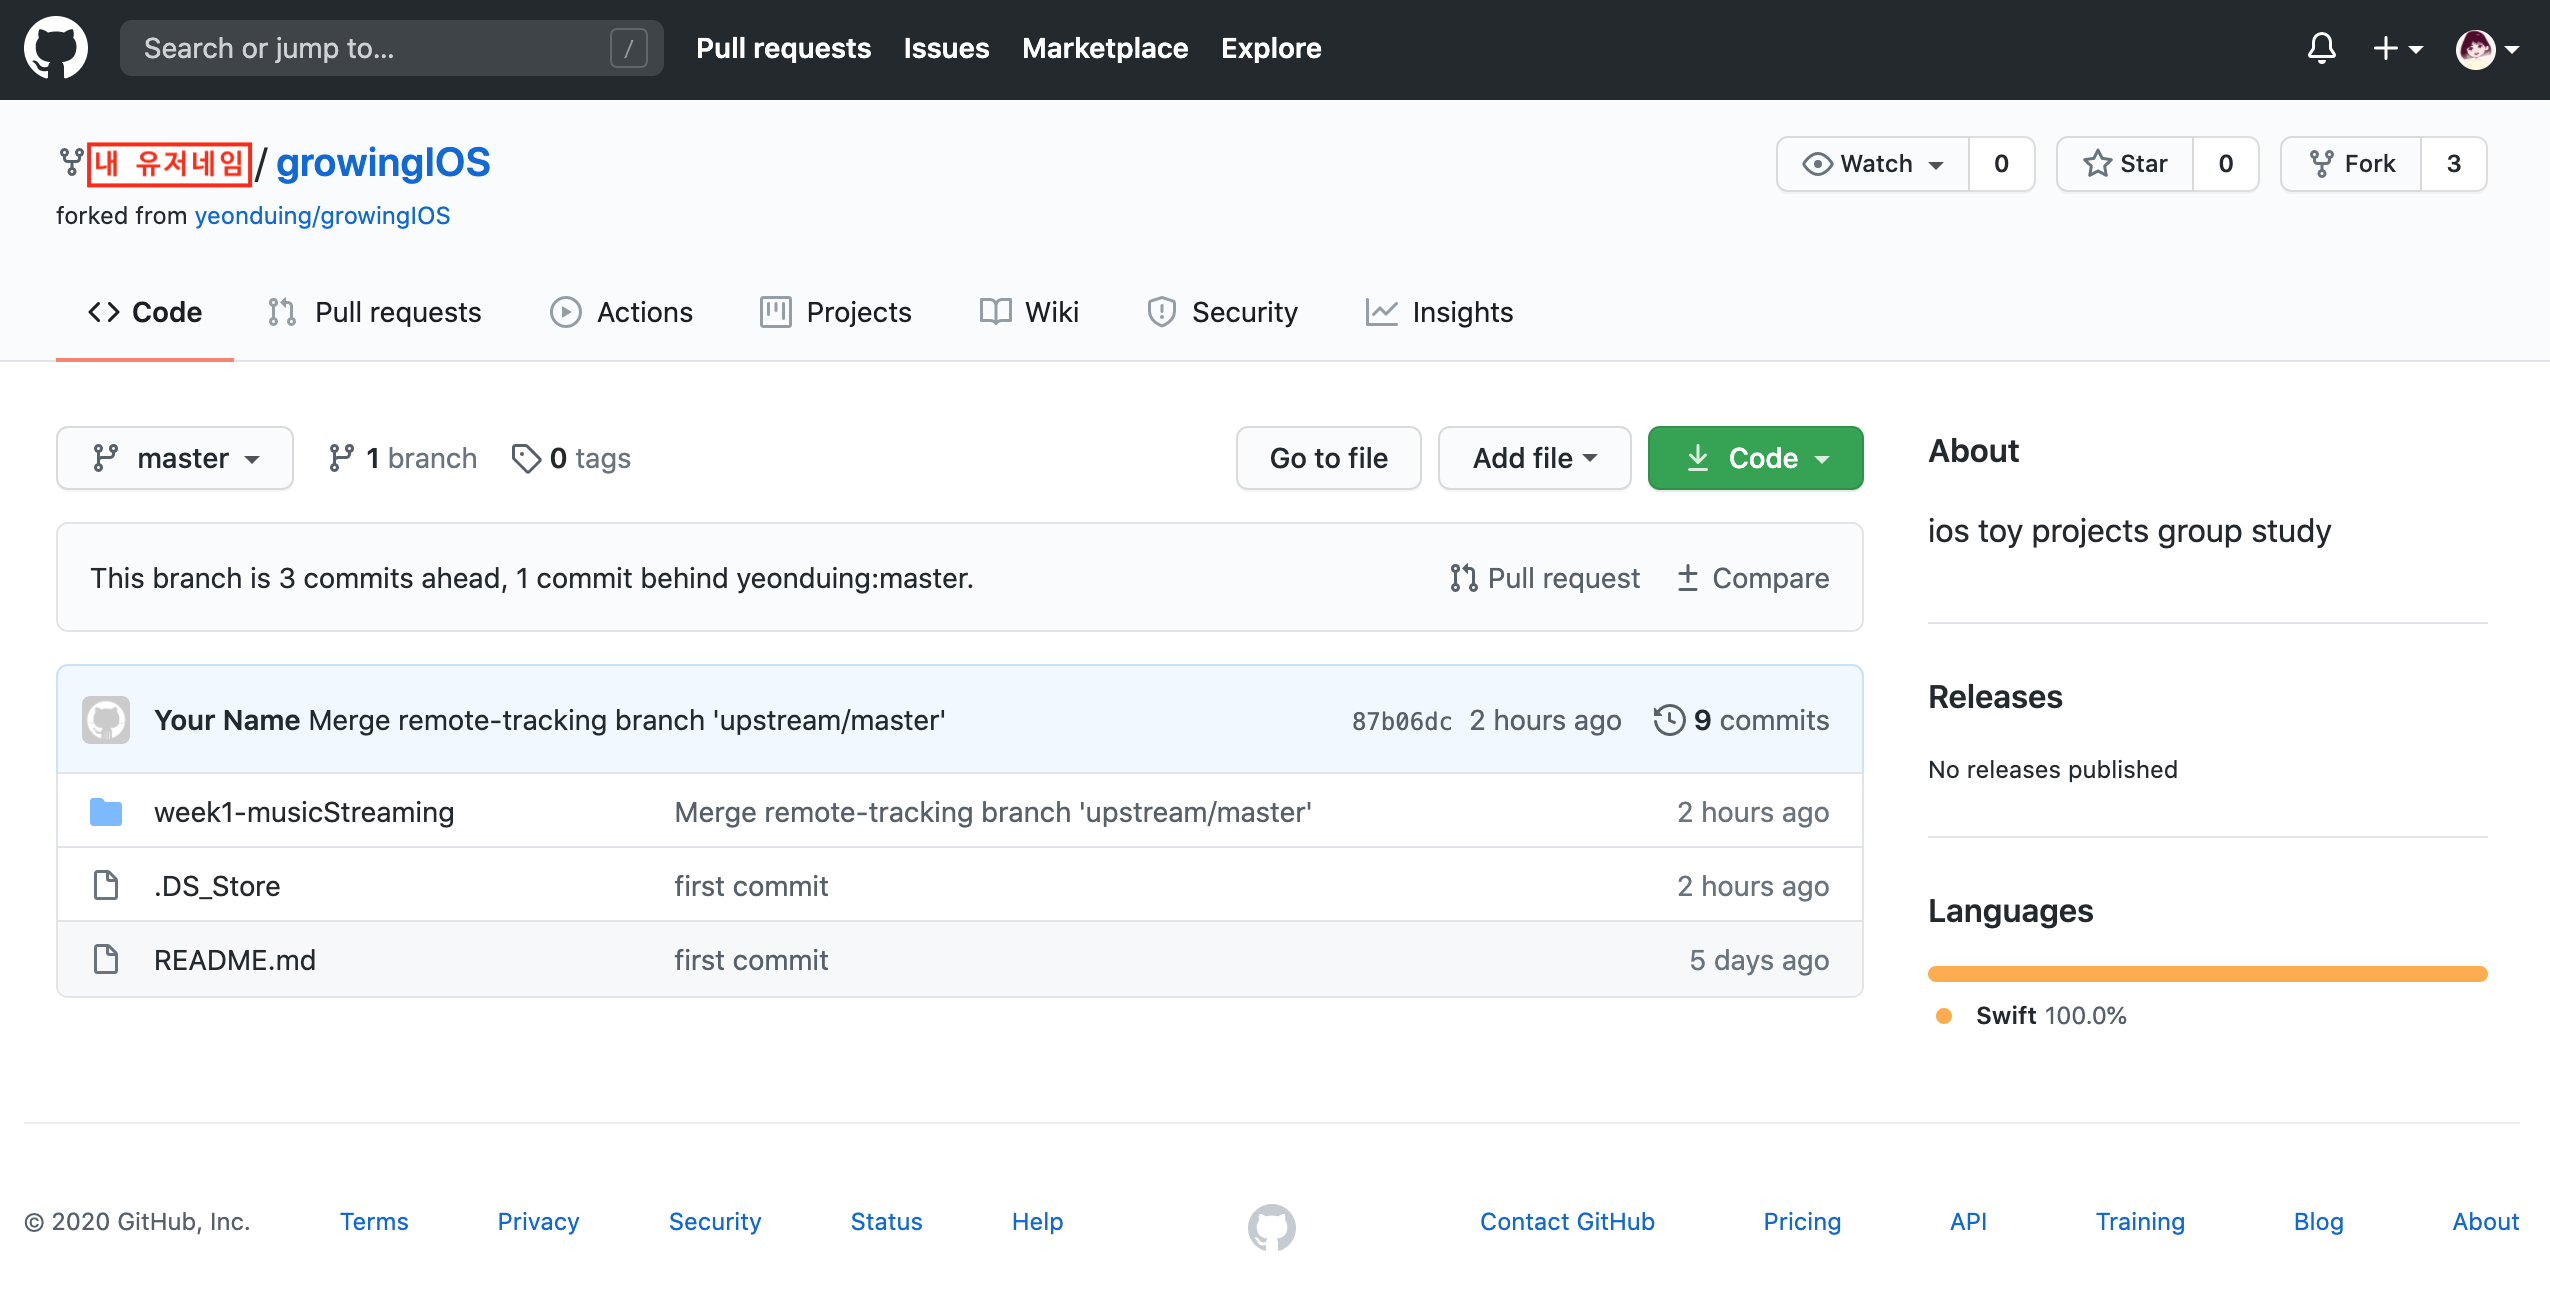Open the week1-musicStreaming folder

coord(303,812)
